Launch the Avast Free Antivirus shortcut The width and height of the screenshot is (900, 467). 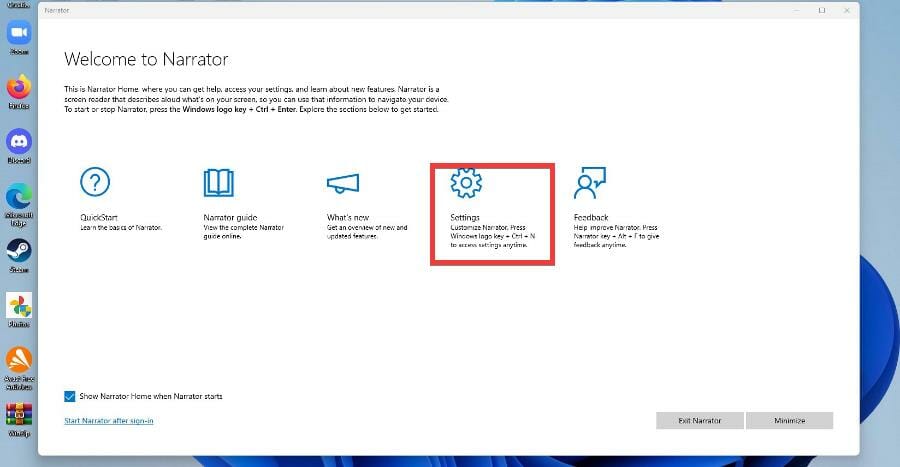(x=19, y=360)
